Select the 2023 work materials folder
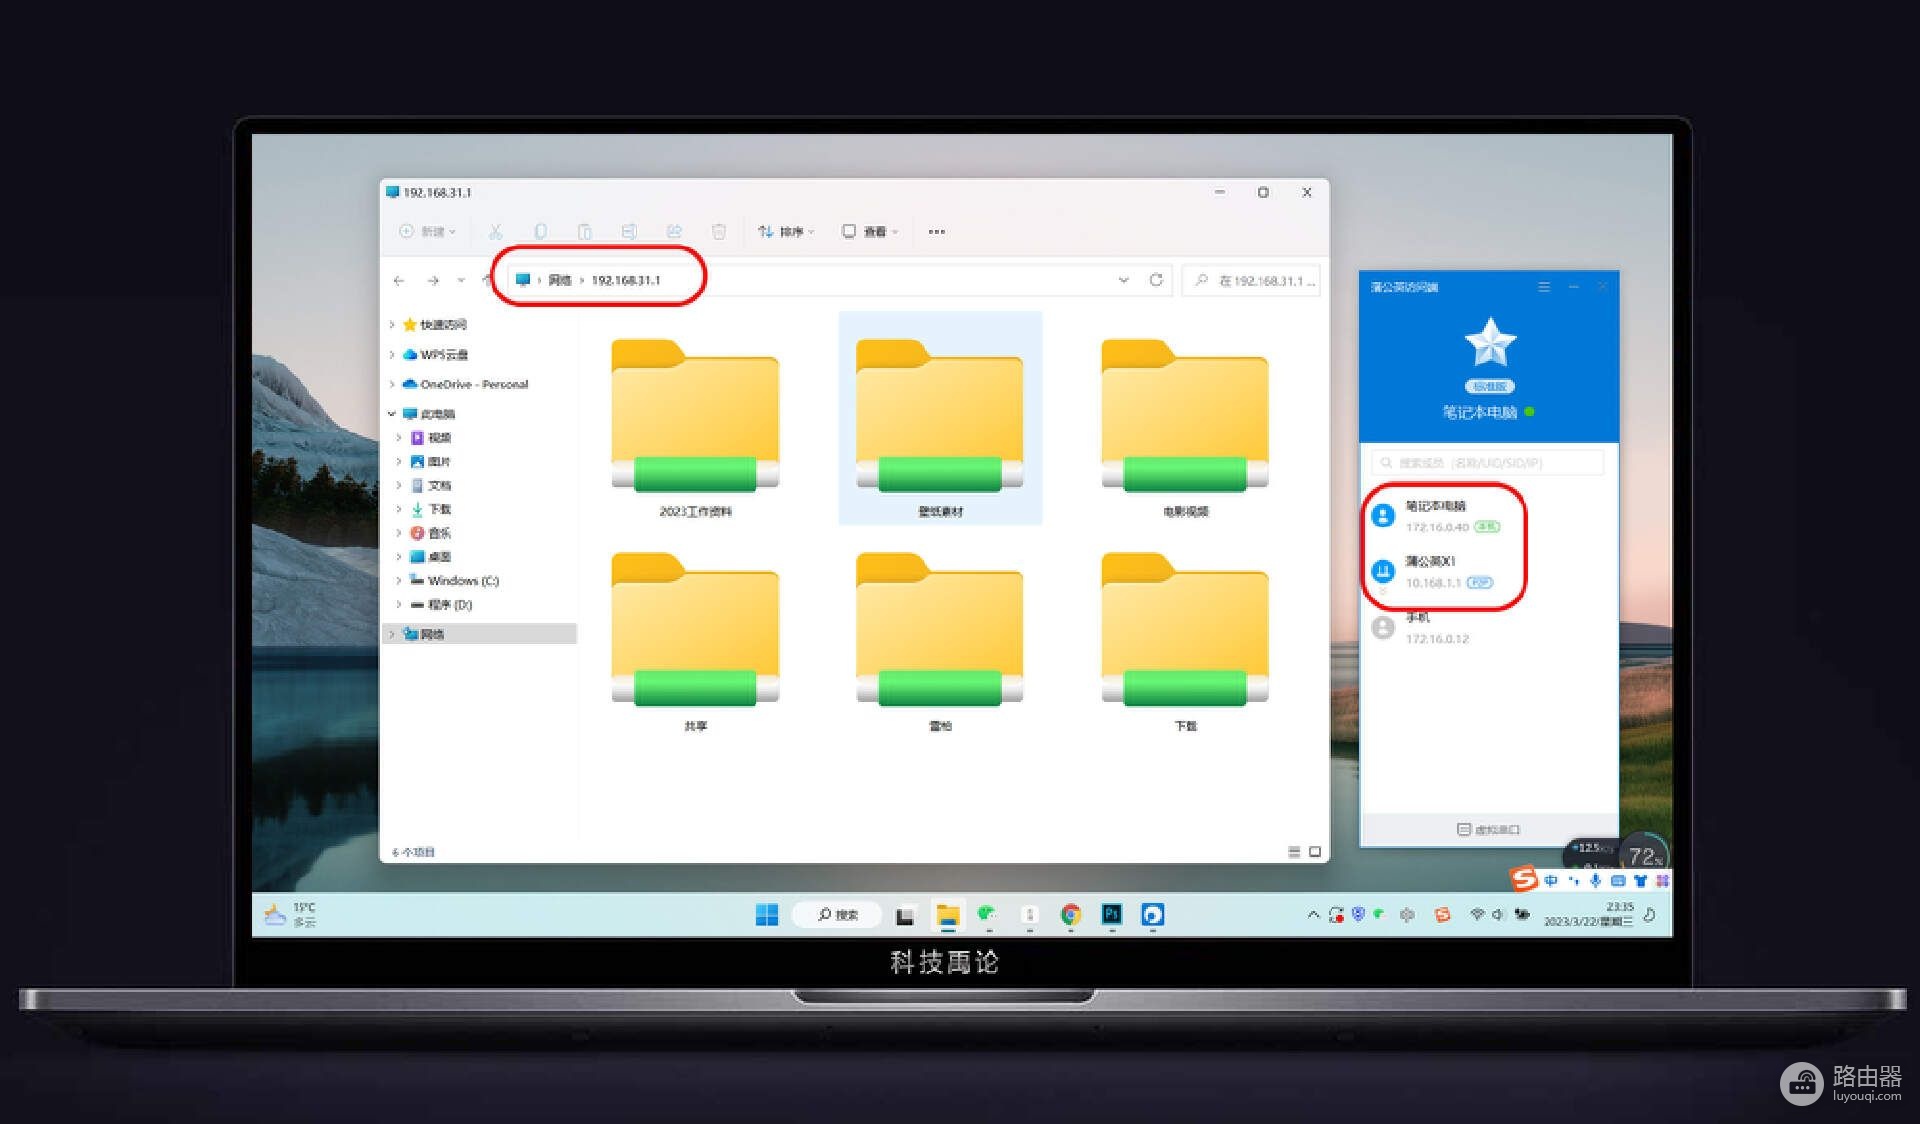 coord(695,426)
